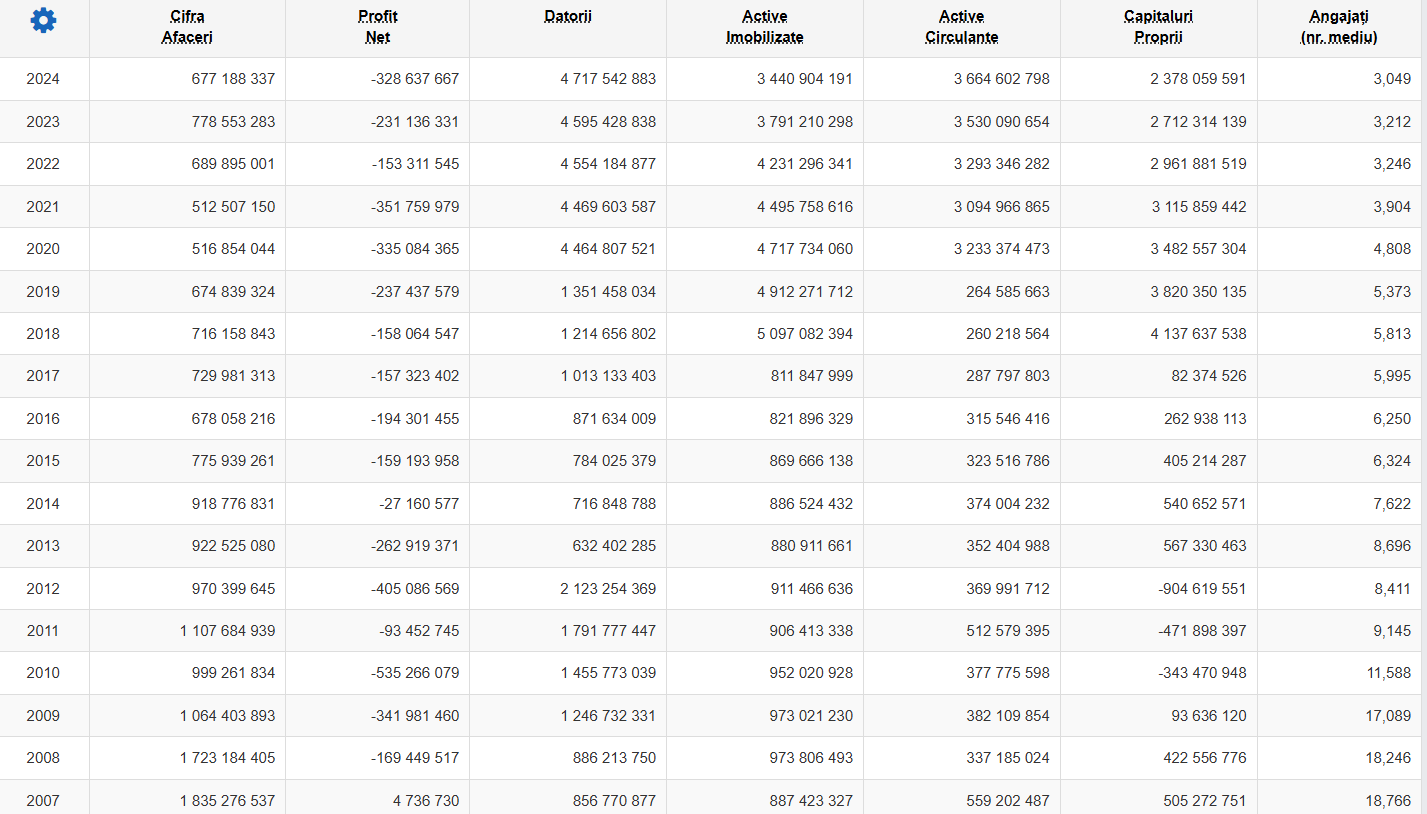Click current assets value 3 664 602 798
The width and height of the screenshot is (1427, 814).
(1002, 79)
